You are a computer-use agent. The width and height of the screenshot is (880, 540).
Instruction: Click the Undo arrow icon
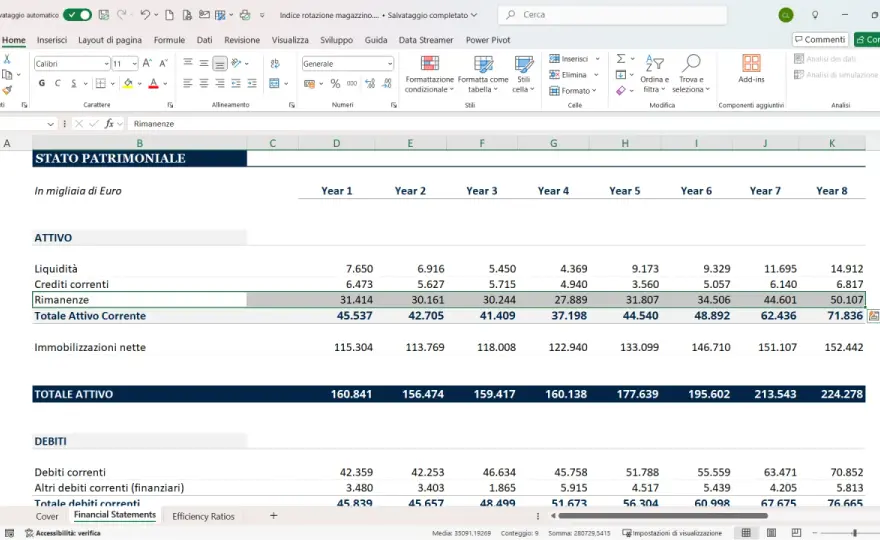tap(145, 15)
